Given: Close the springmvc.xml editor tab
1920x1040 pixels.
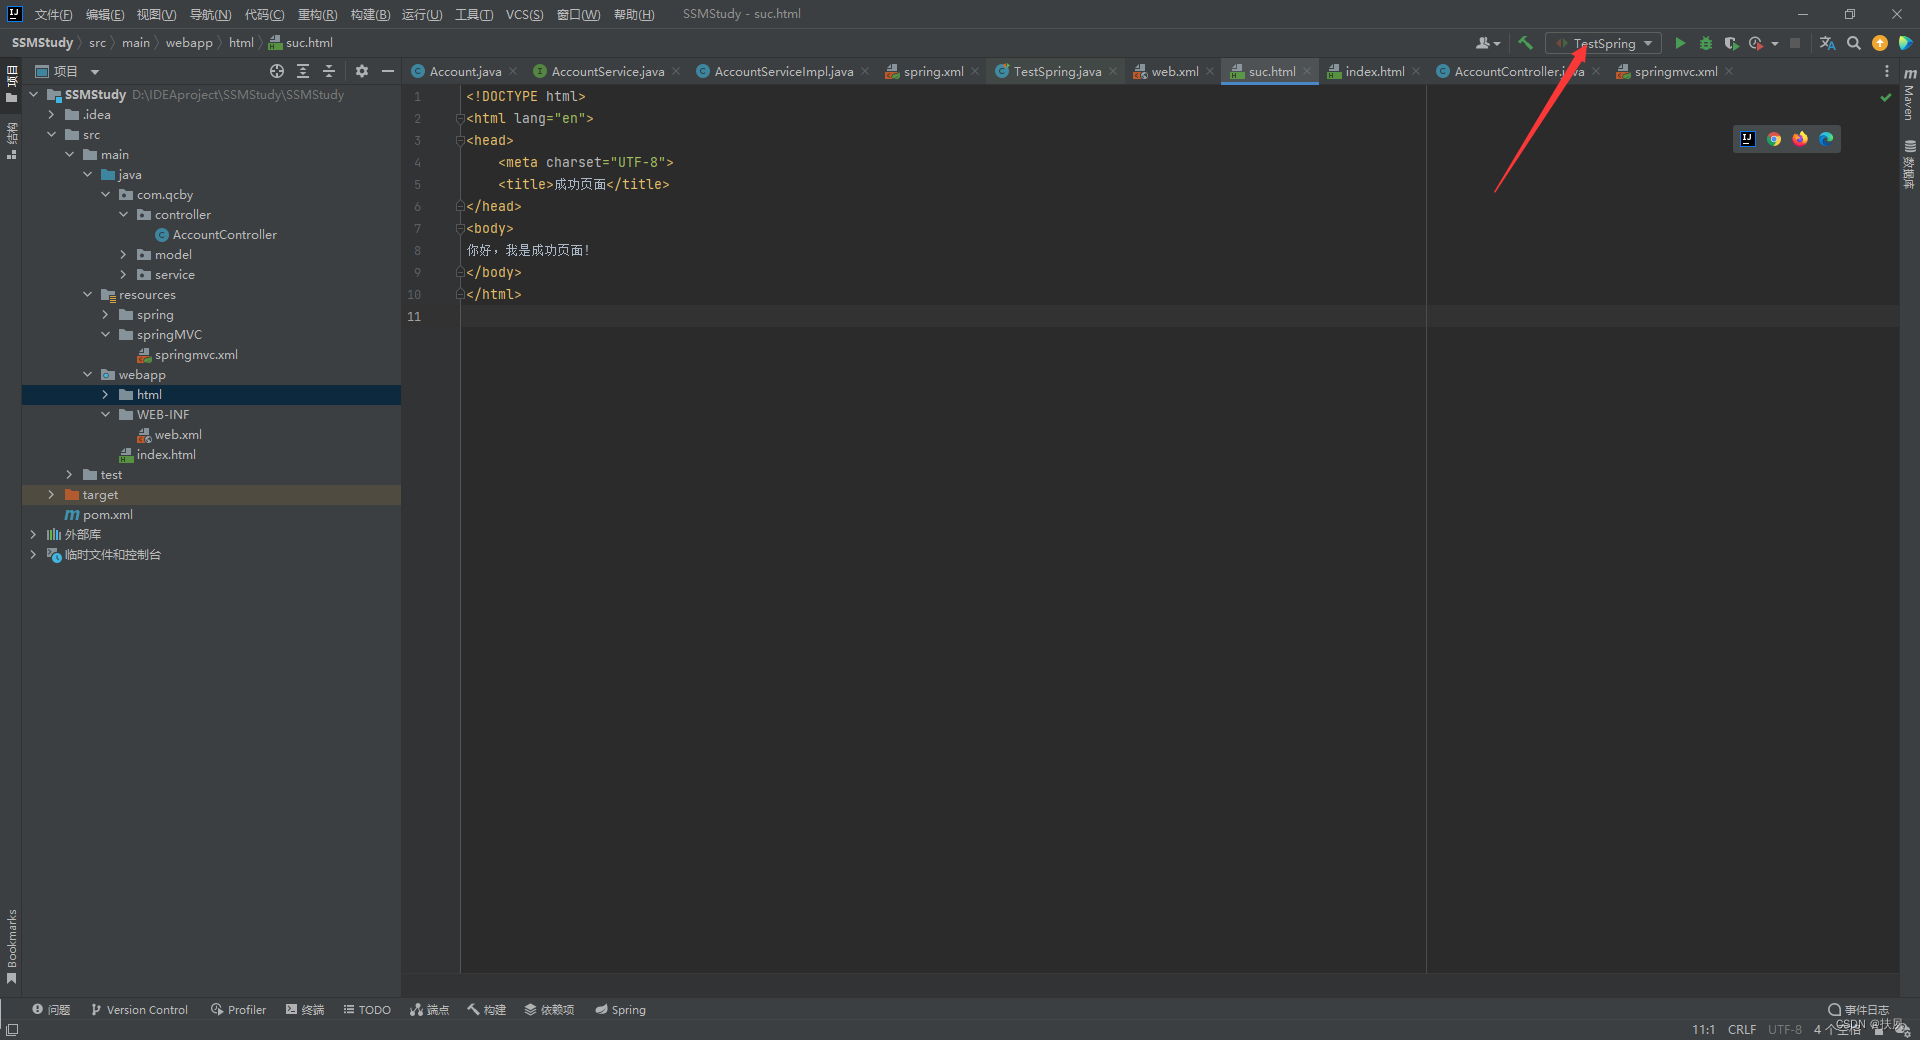Looking at the screenshot, I should point(1729,71).
